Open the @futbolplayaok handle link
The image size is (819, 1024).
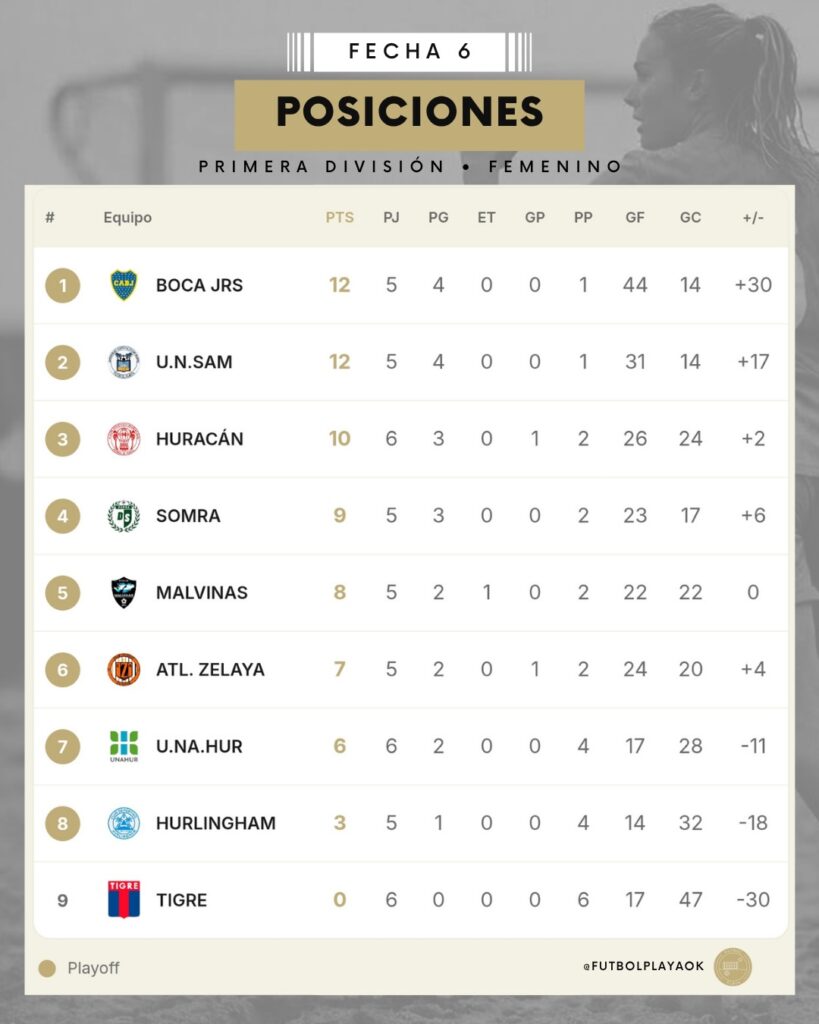[x=642, y=967]
